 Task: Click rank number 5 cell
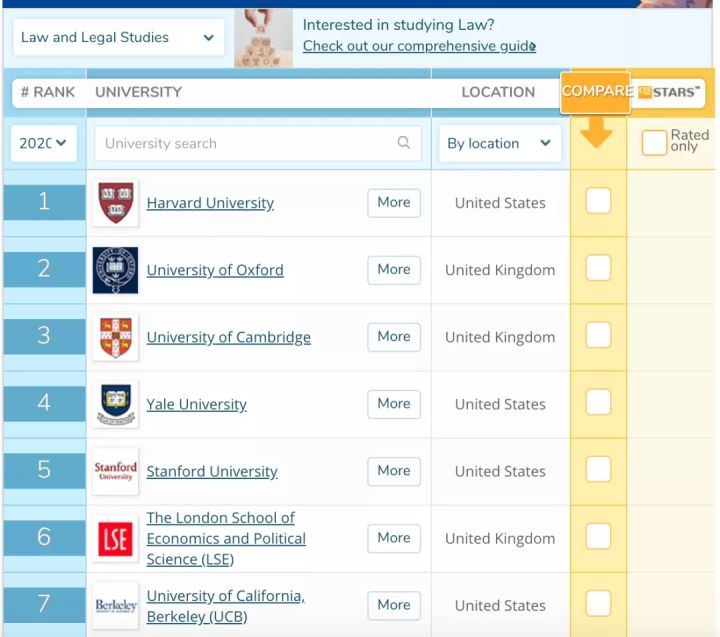(44, 470)
